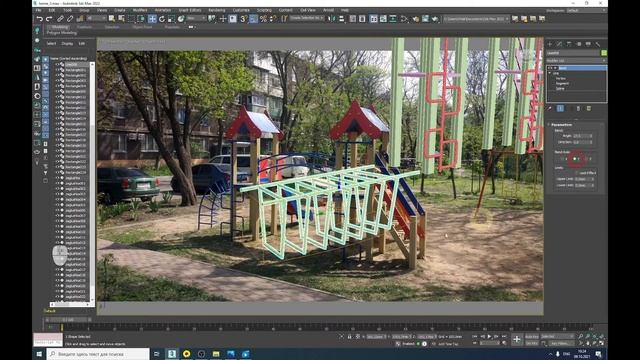Click the Redo arrow in main toolbar
Screen dimensions: 640x360
[x=49, y=19]
